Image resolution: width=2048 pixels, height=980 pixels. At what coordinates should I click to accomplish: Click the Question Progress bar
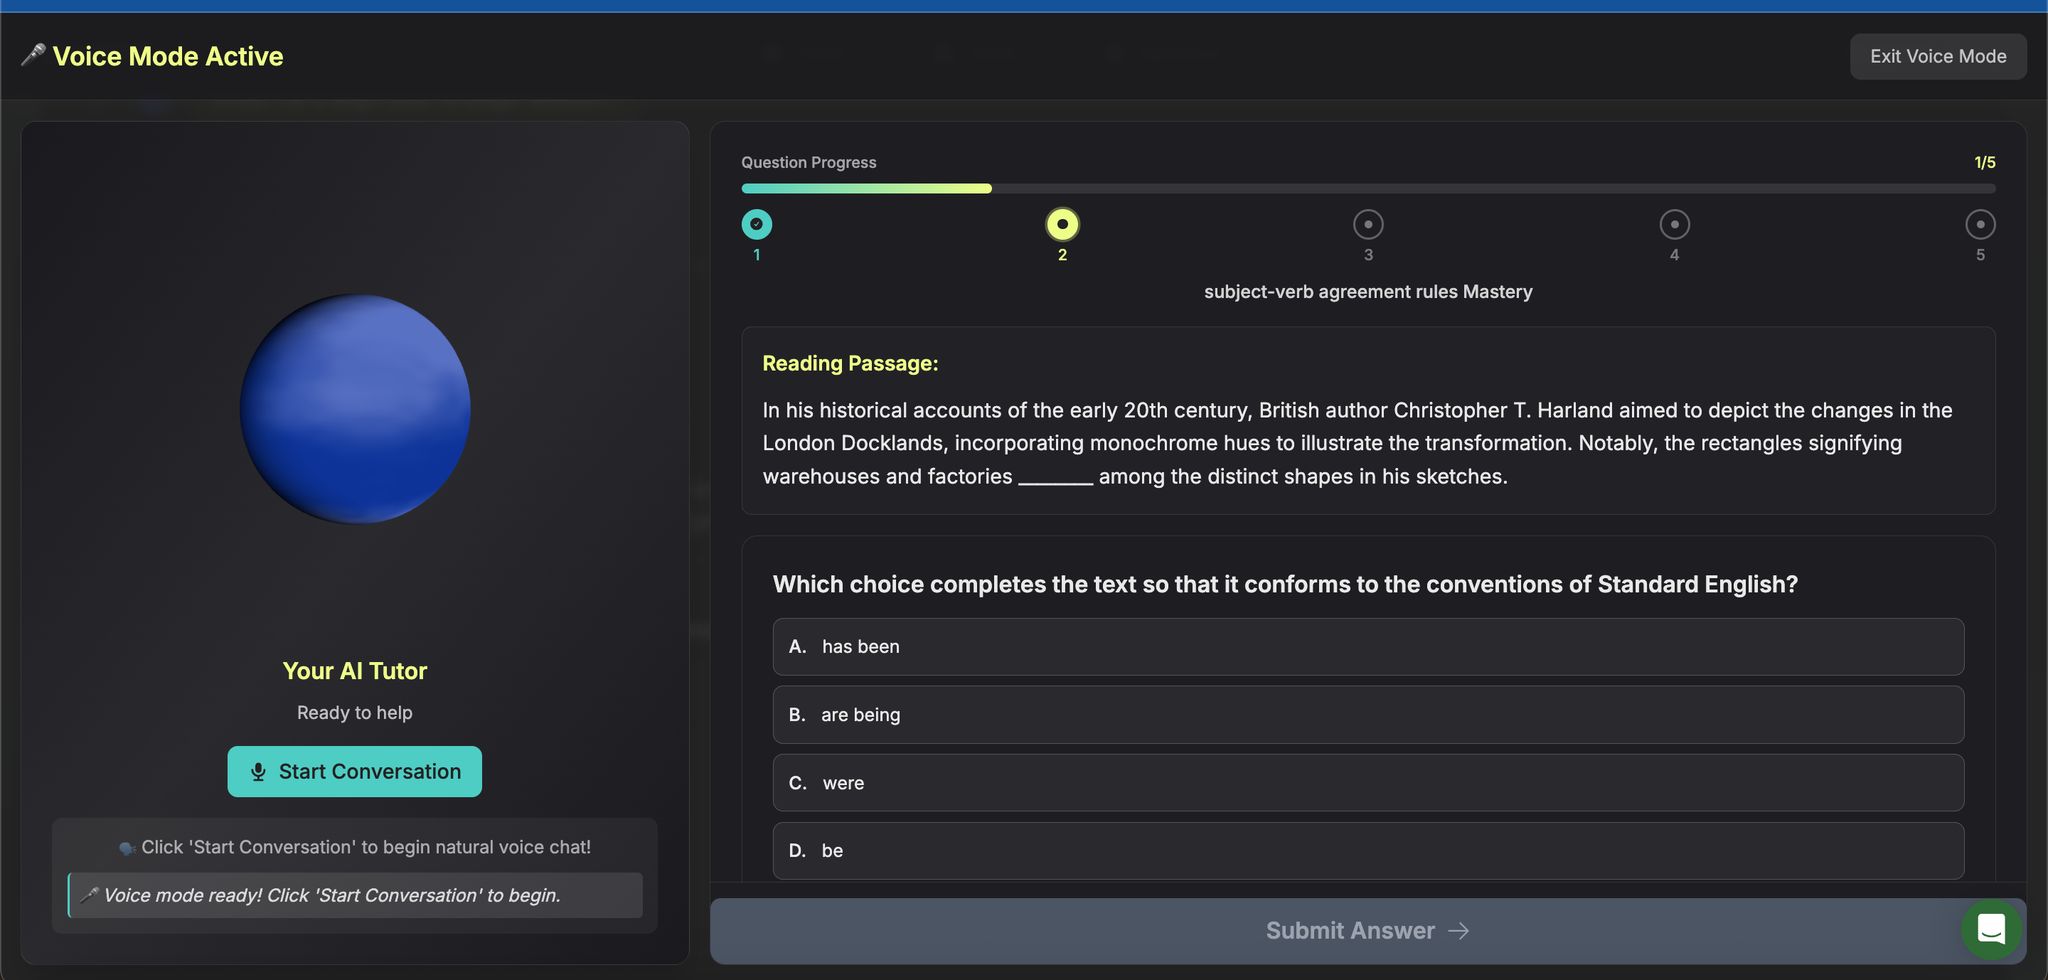coord(1367,188)
